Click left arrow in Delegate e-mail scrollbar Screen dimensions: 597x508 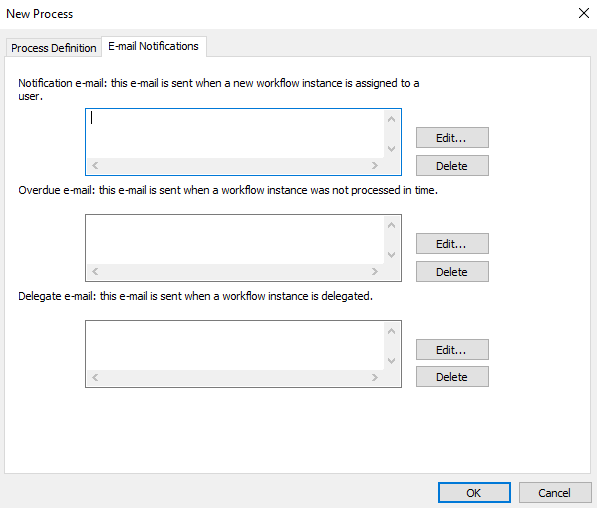coord(95,377)
